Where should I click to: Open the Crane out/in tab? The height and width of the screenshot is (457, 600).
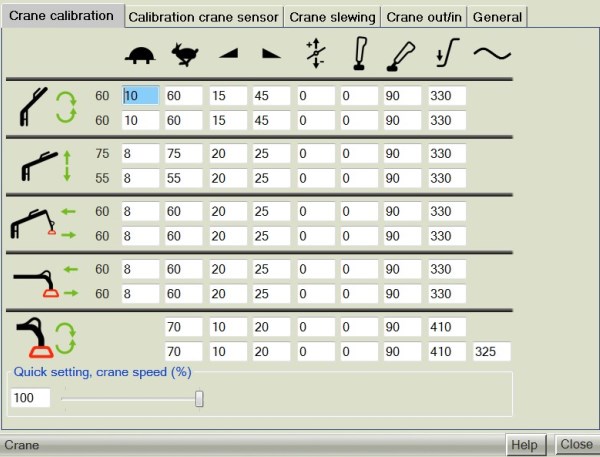tap(423, 17)
